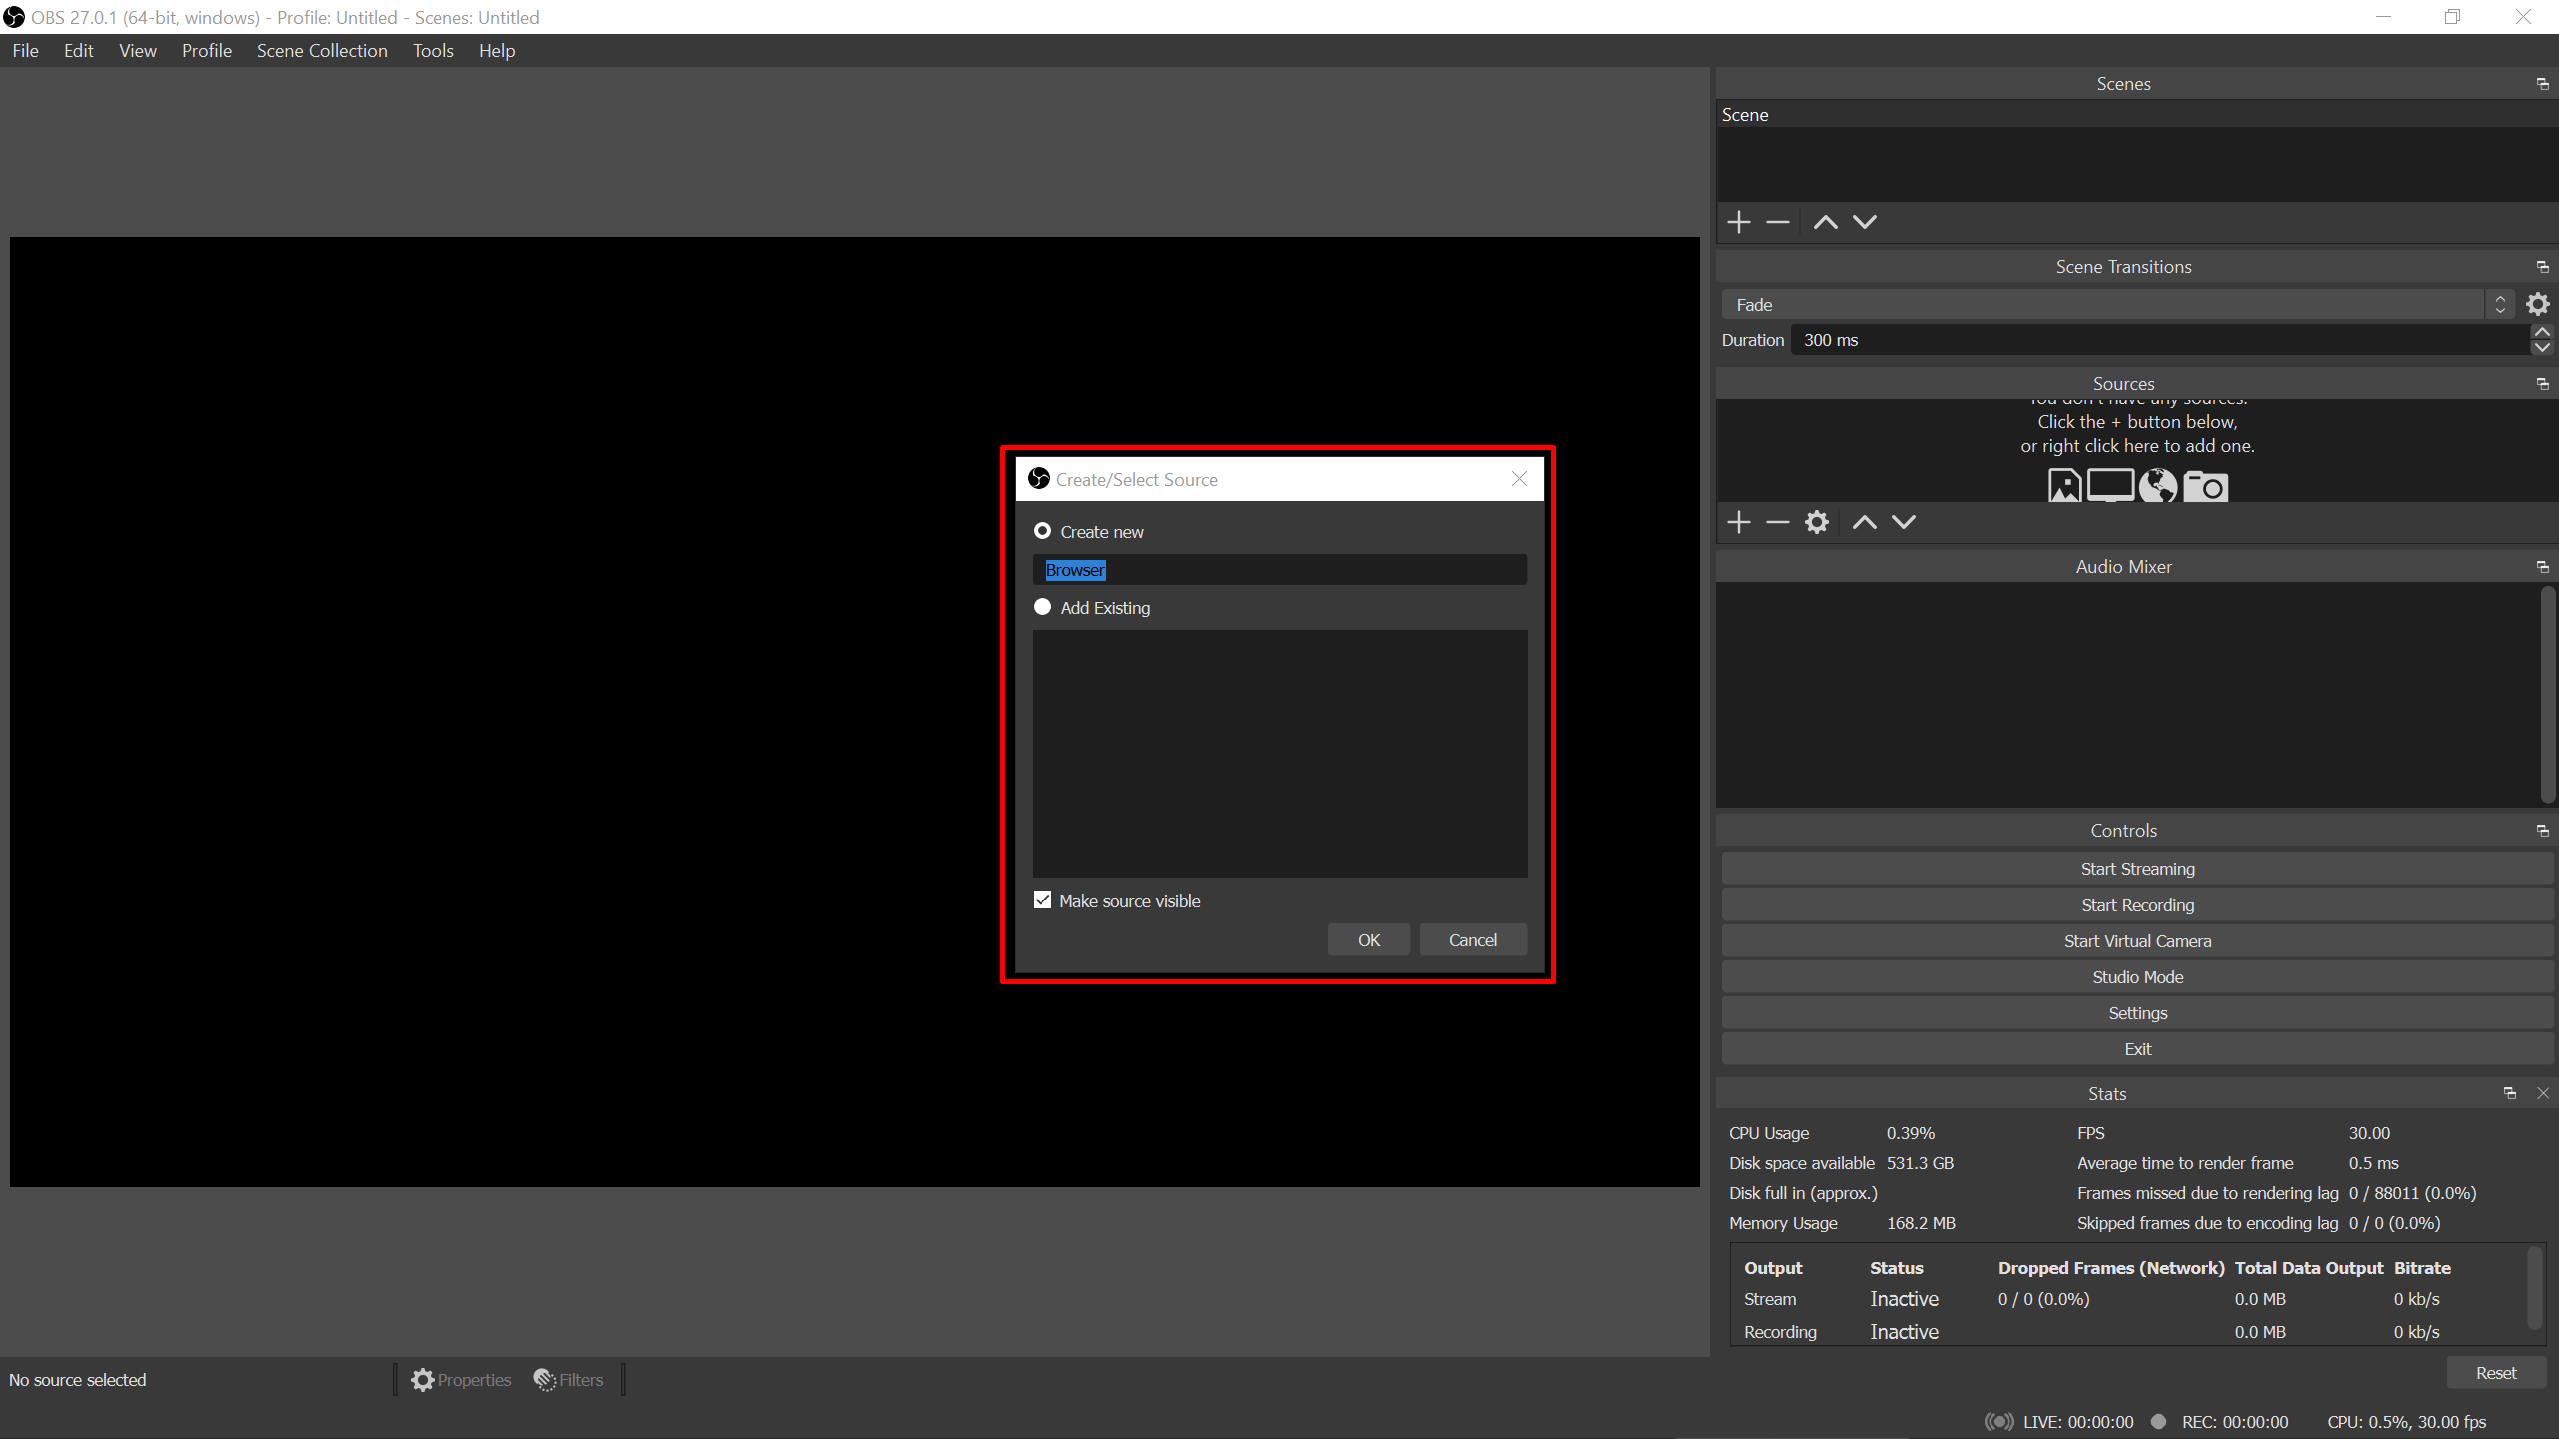Open the File menu
The height and width of the screenshot is (1439, 2559).
pos(26,51)
